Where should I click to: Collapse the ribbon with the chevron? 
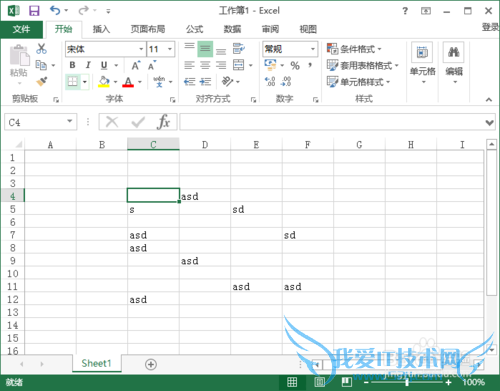[489, 100]
